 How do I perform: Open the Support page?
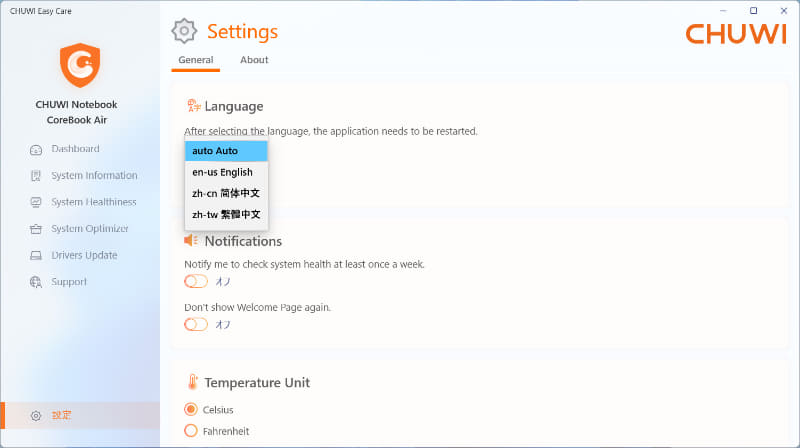(69, 282)
